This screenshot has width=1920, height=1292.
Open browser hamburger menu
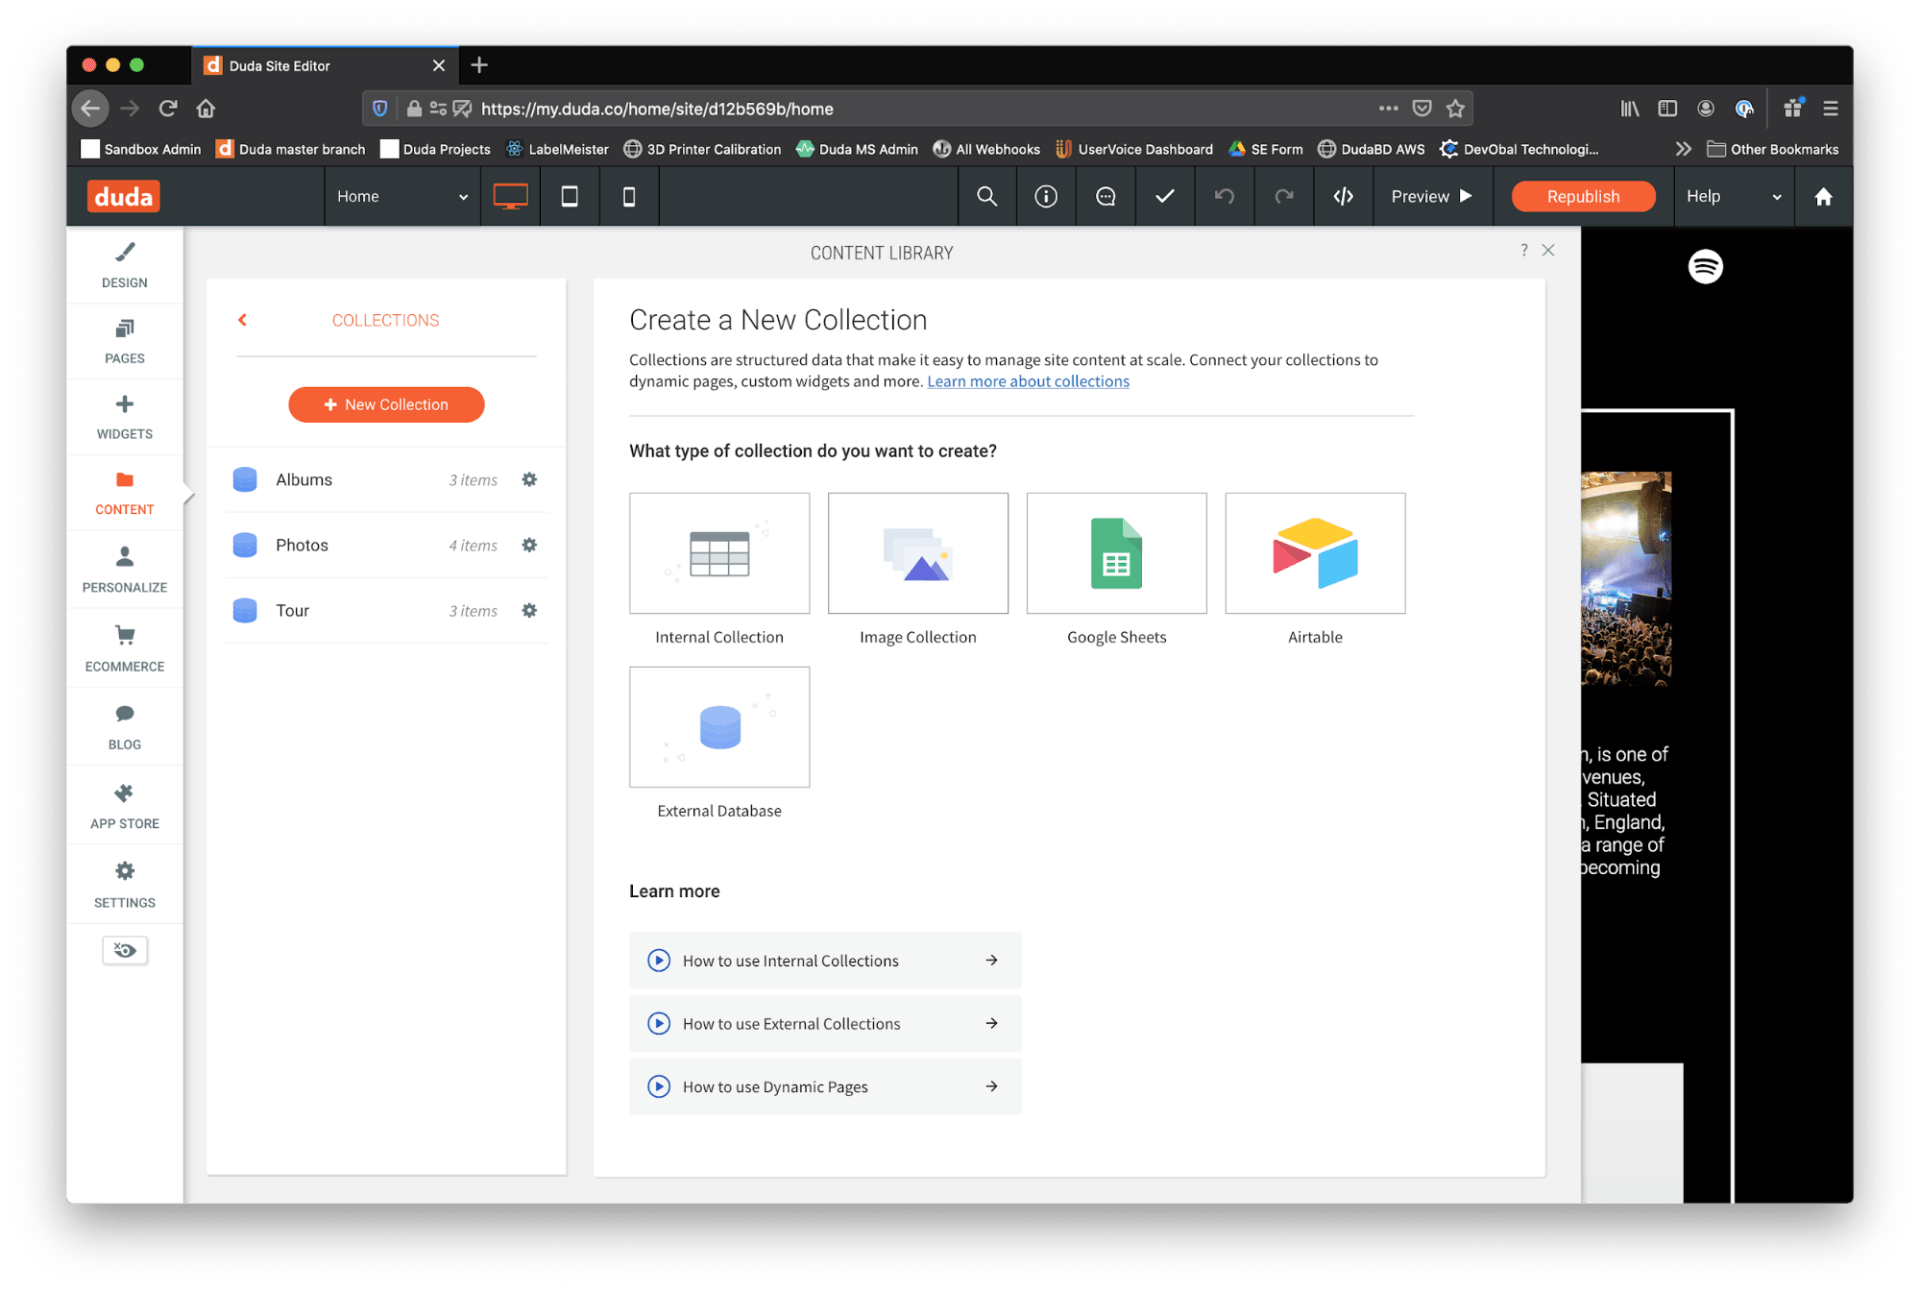point(1830,108)
